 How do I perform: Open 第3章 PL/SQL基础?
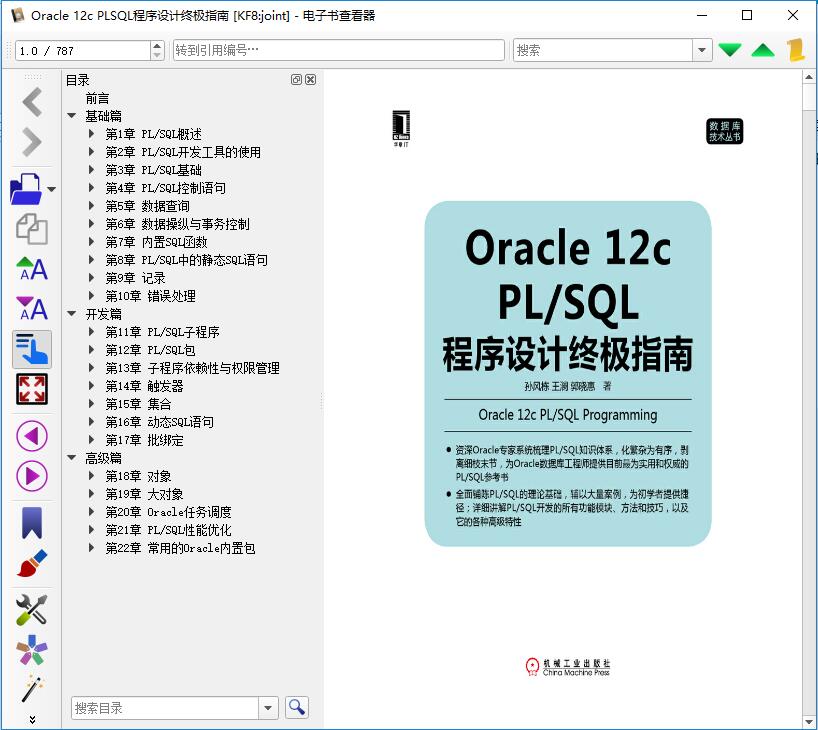point(153,170)
